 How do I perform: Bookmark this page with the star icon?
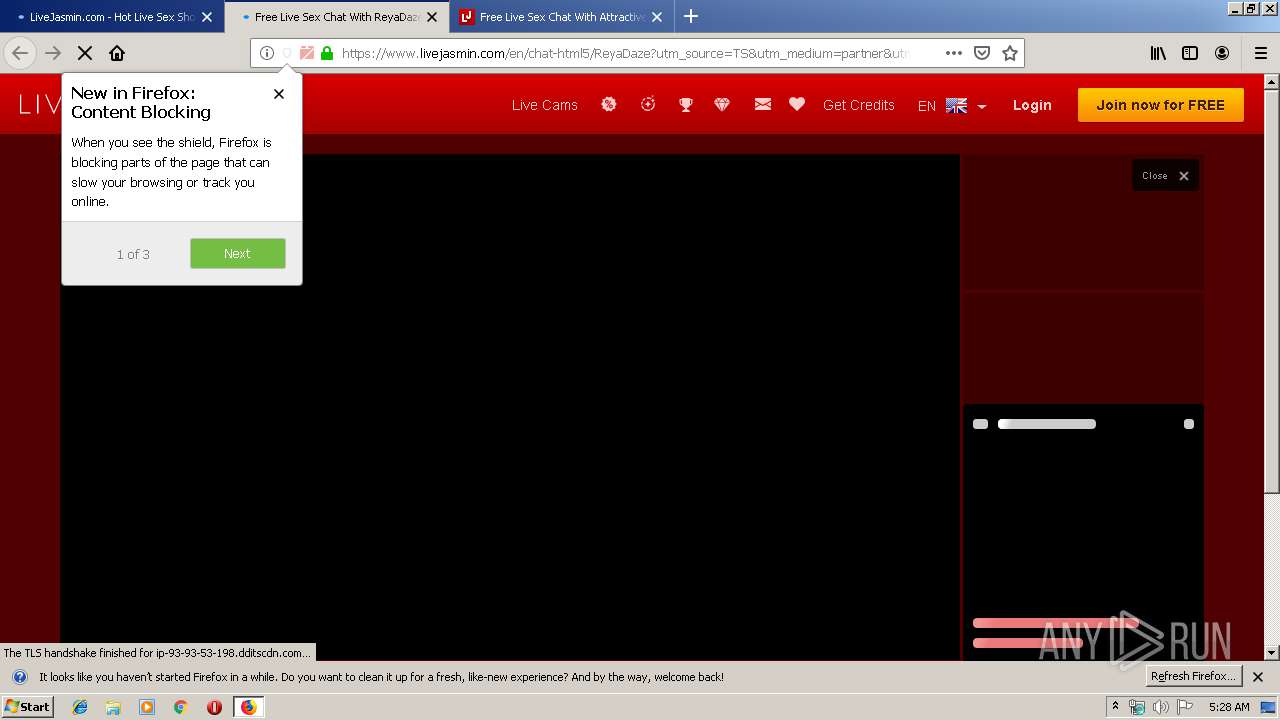pyautogui.click(x=1010, y=53)
